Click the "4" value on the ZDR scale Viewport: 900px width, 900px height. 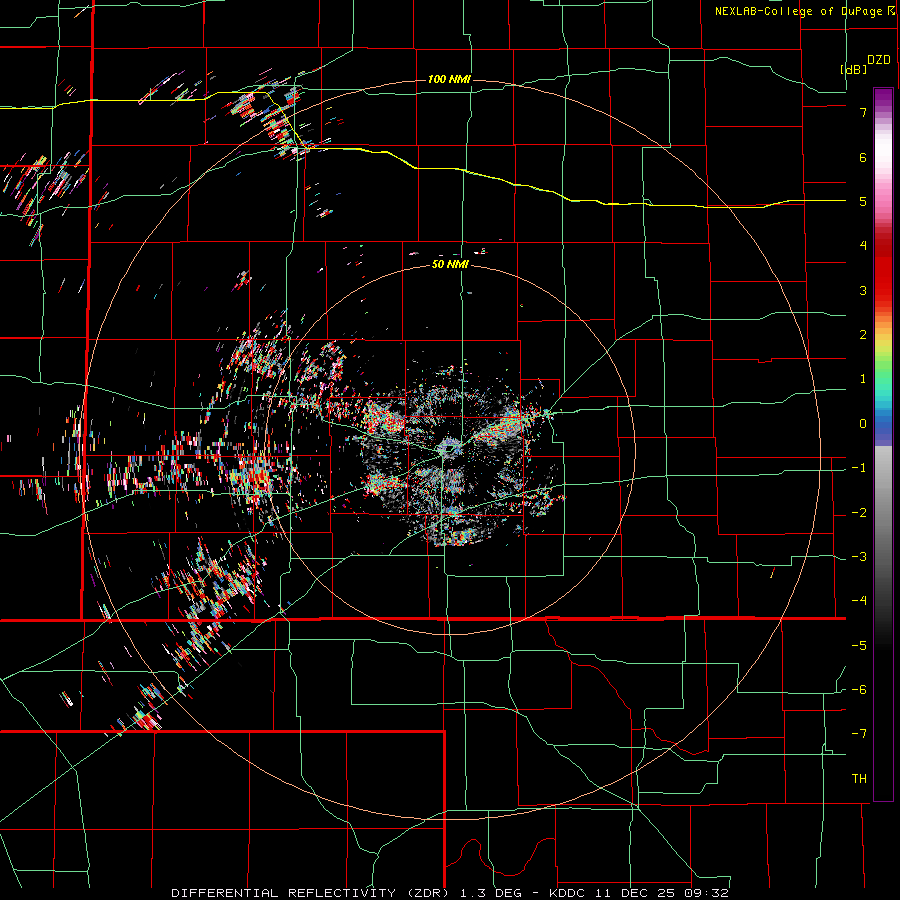click(x=863, y=246)
